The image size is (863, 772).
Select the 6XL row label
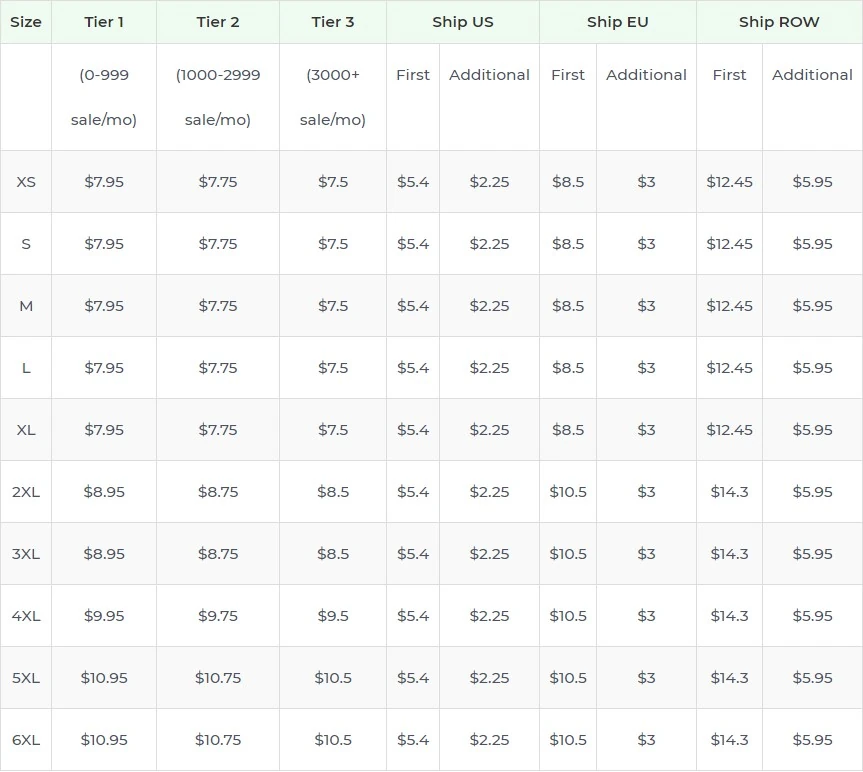(26, 739)
